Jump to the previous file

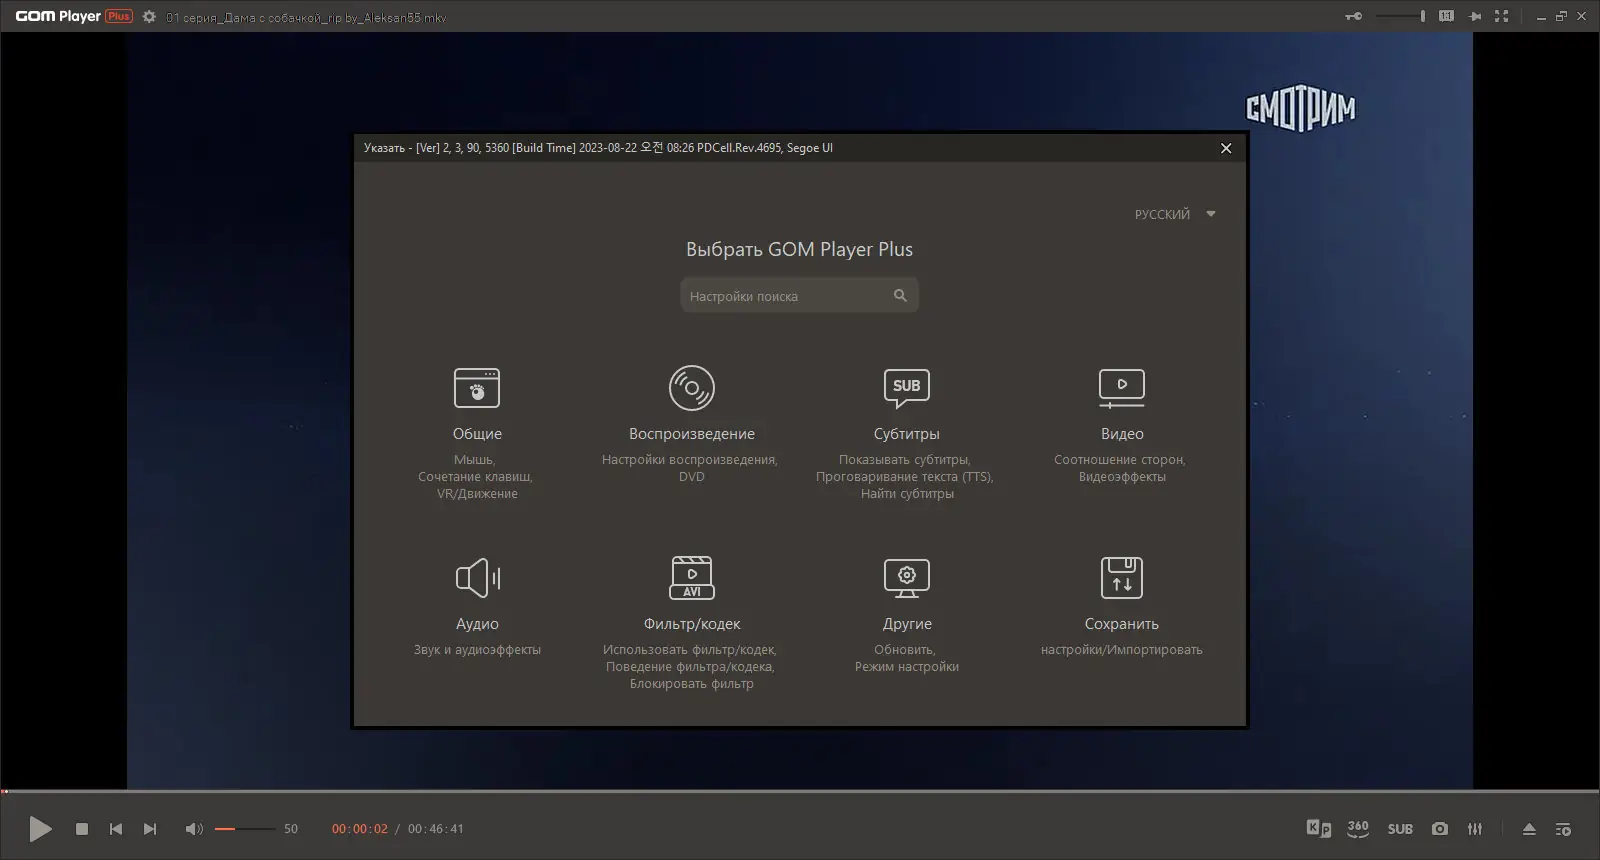click(x=116, y=828)
